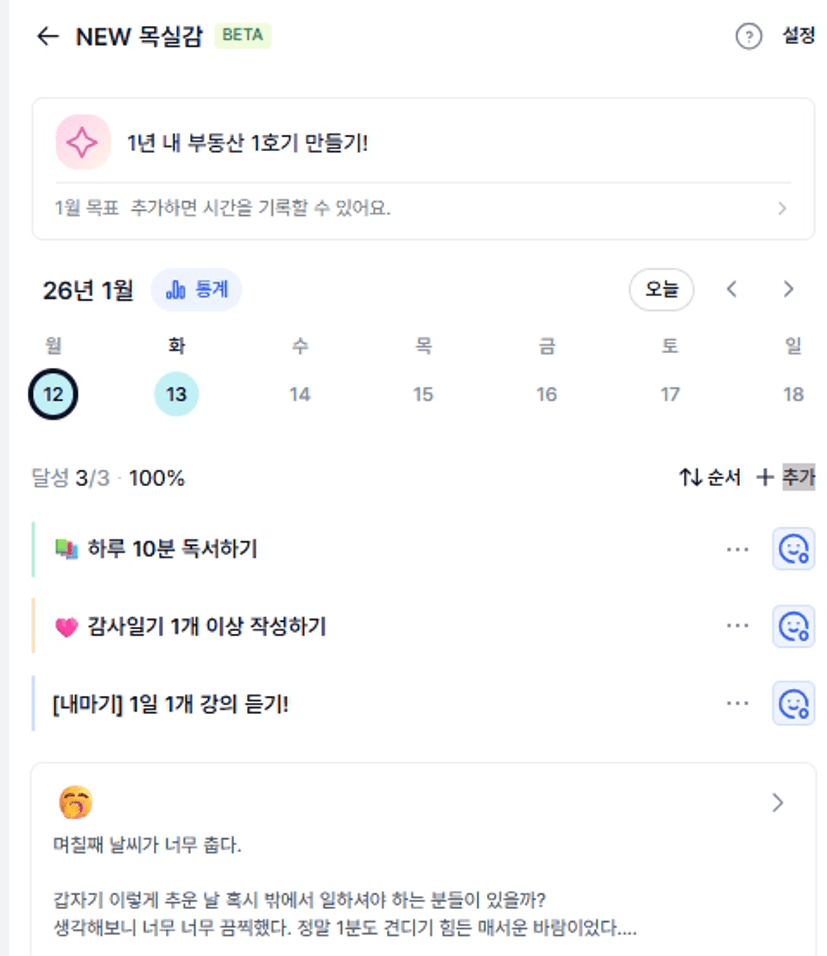
Task: Open 통계 statistics chart button
Action: point(197,290)
